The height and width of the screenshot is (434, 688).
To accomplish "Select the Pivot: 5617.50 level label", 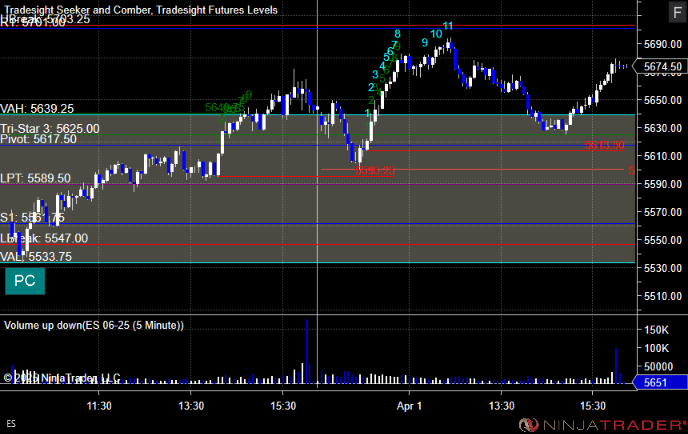I will 38,139.
